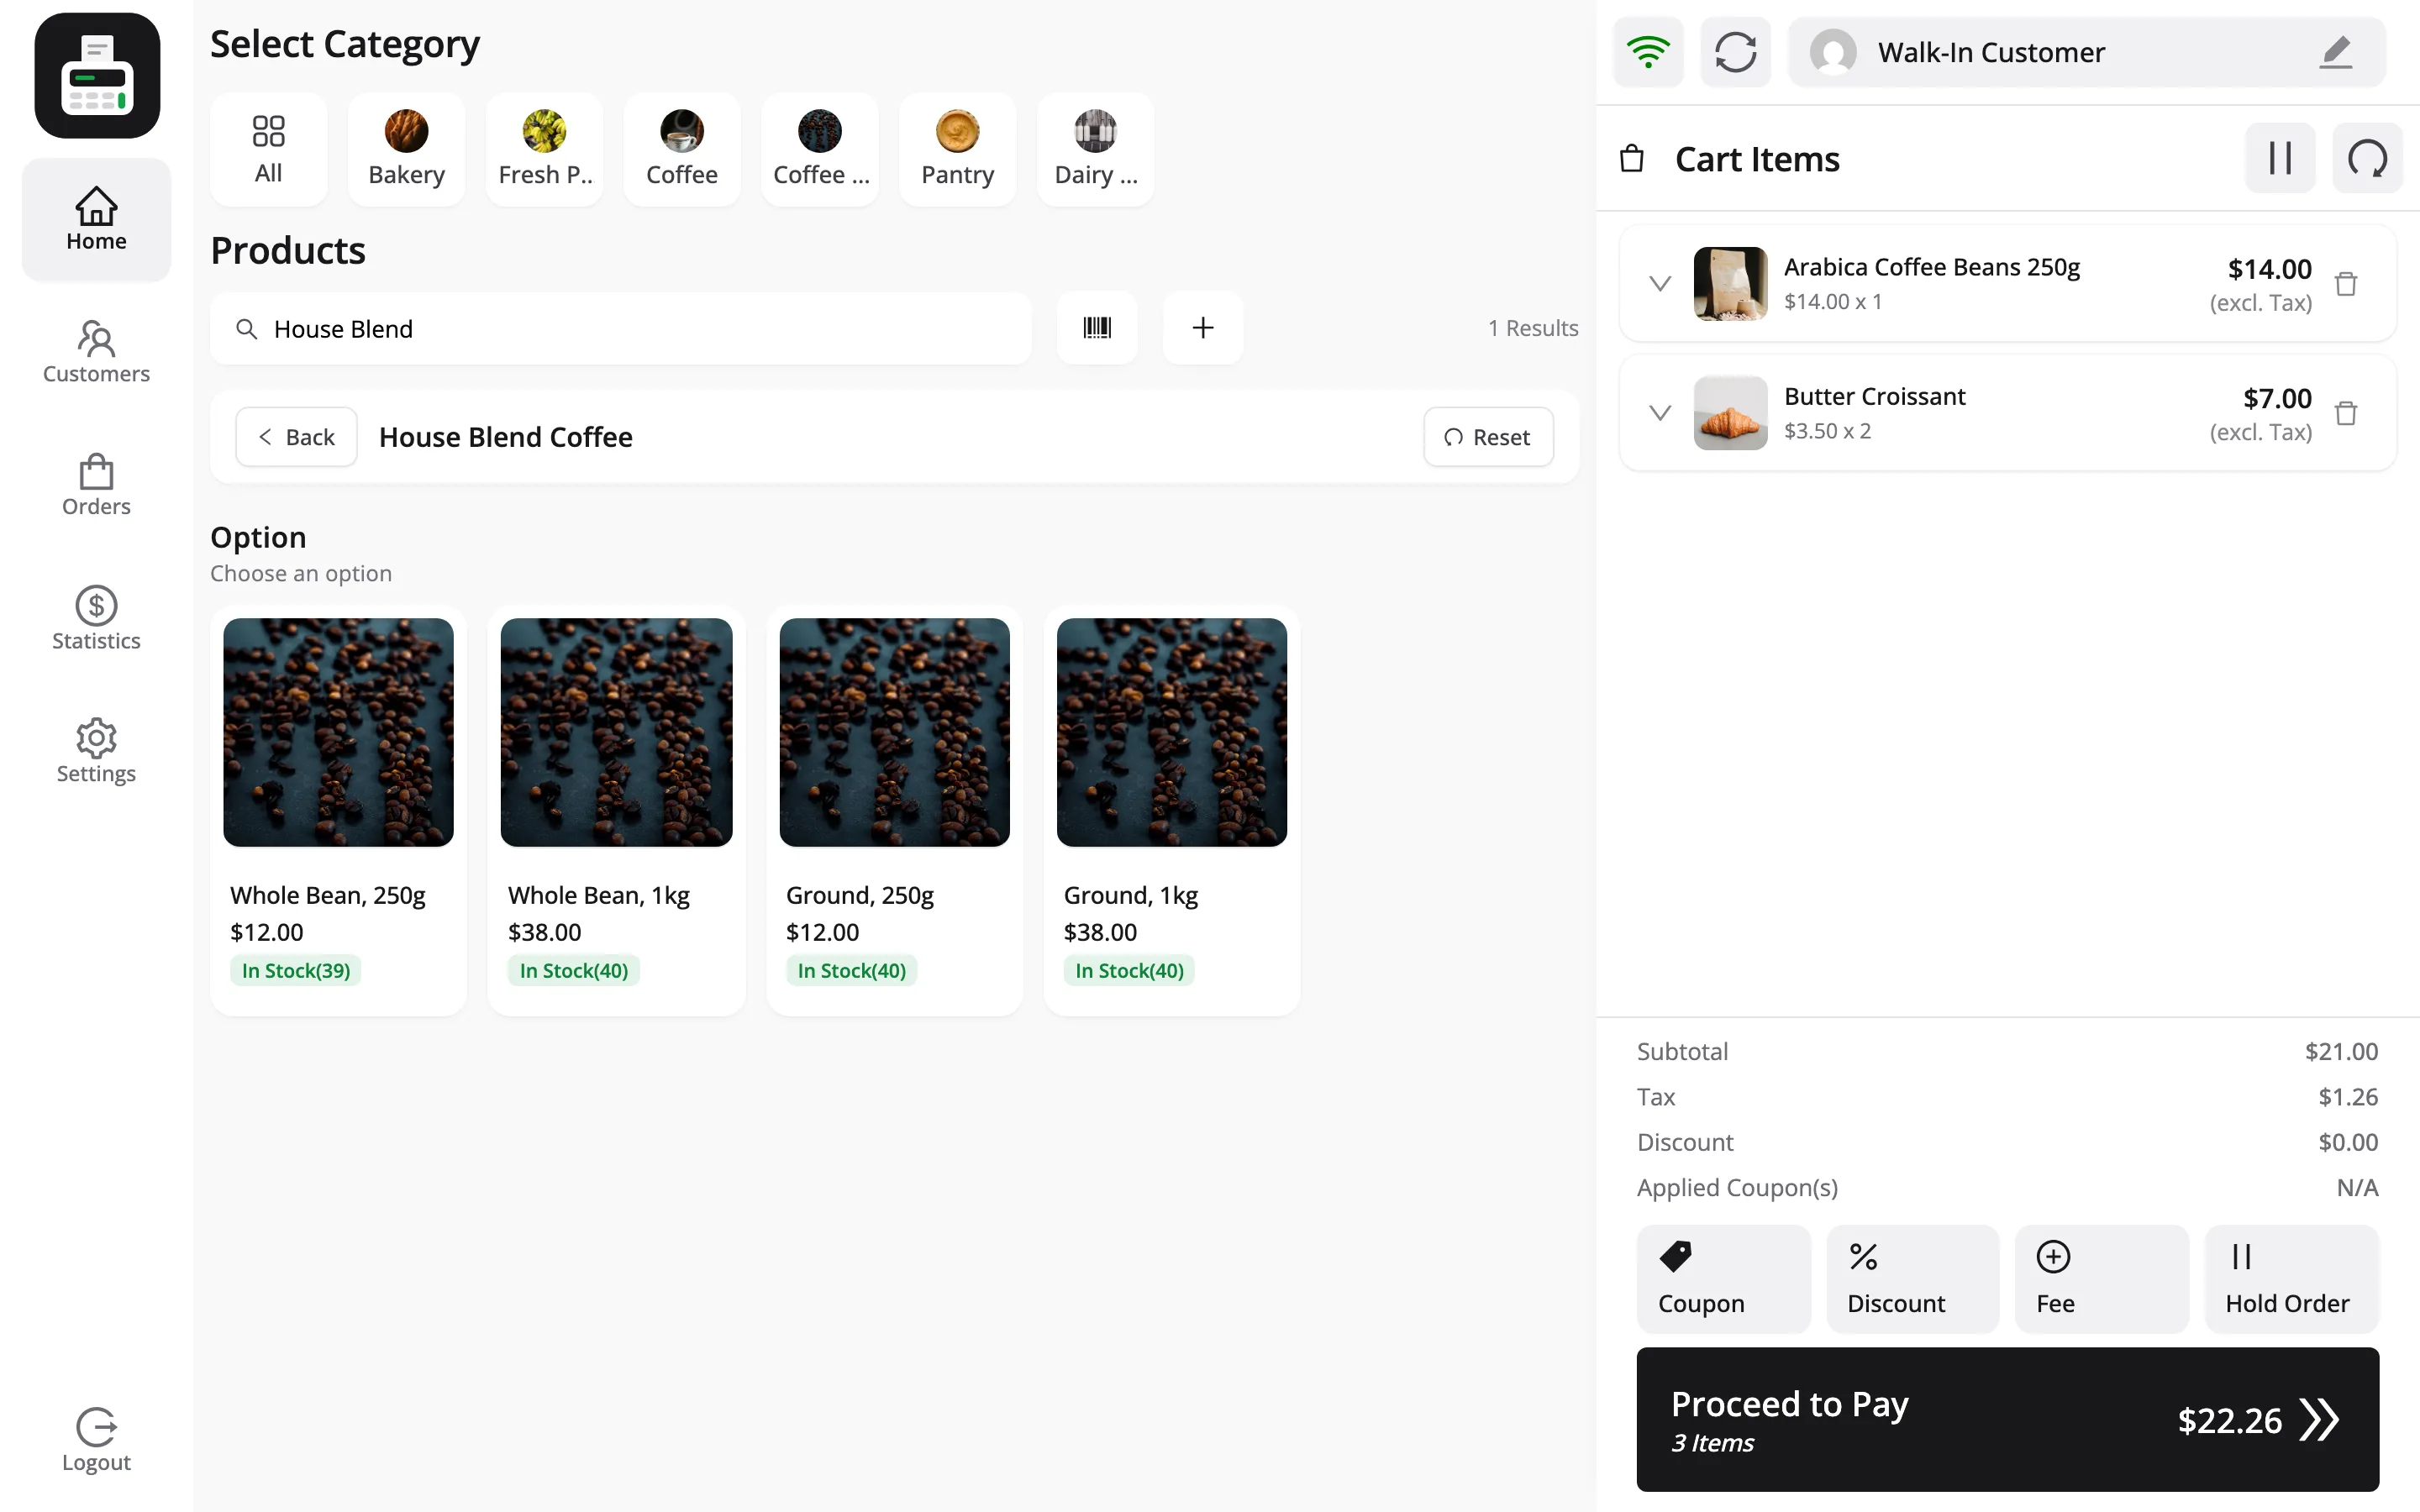Select the Coffee category
Viewport: 2420px width, 1512px height.
(x=682, y=150)
